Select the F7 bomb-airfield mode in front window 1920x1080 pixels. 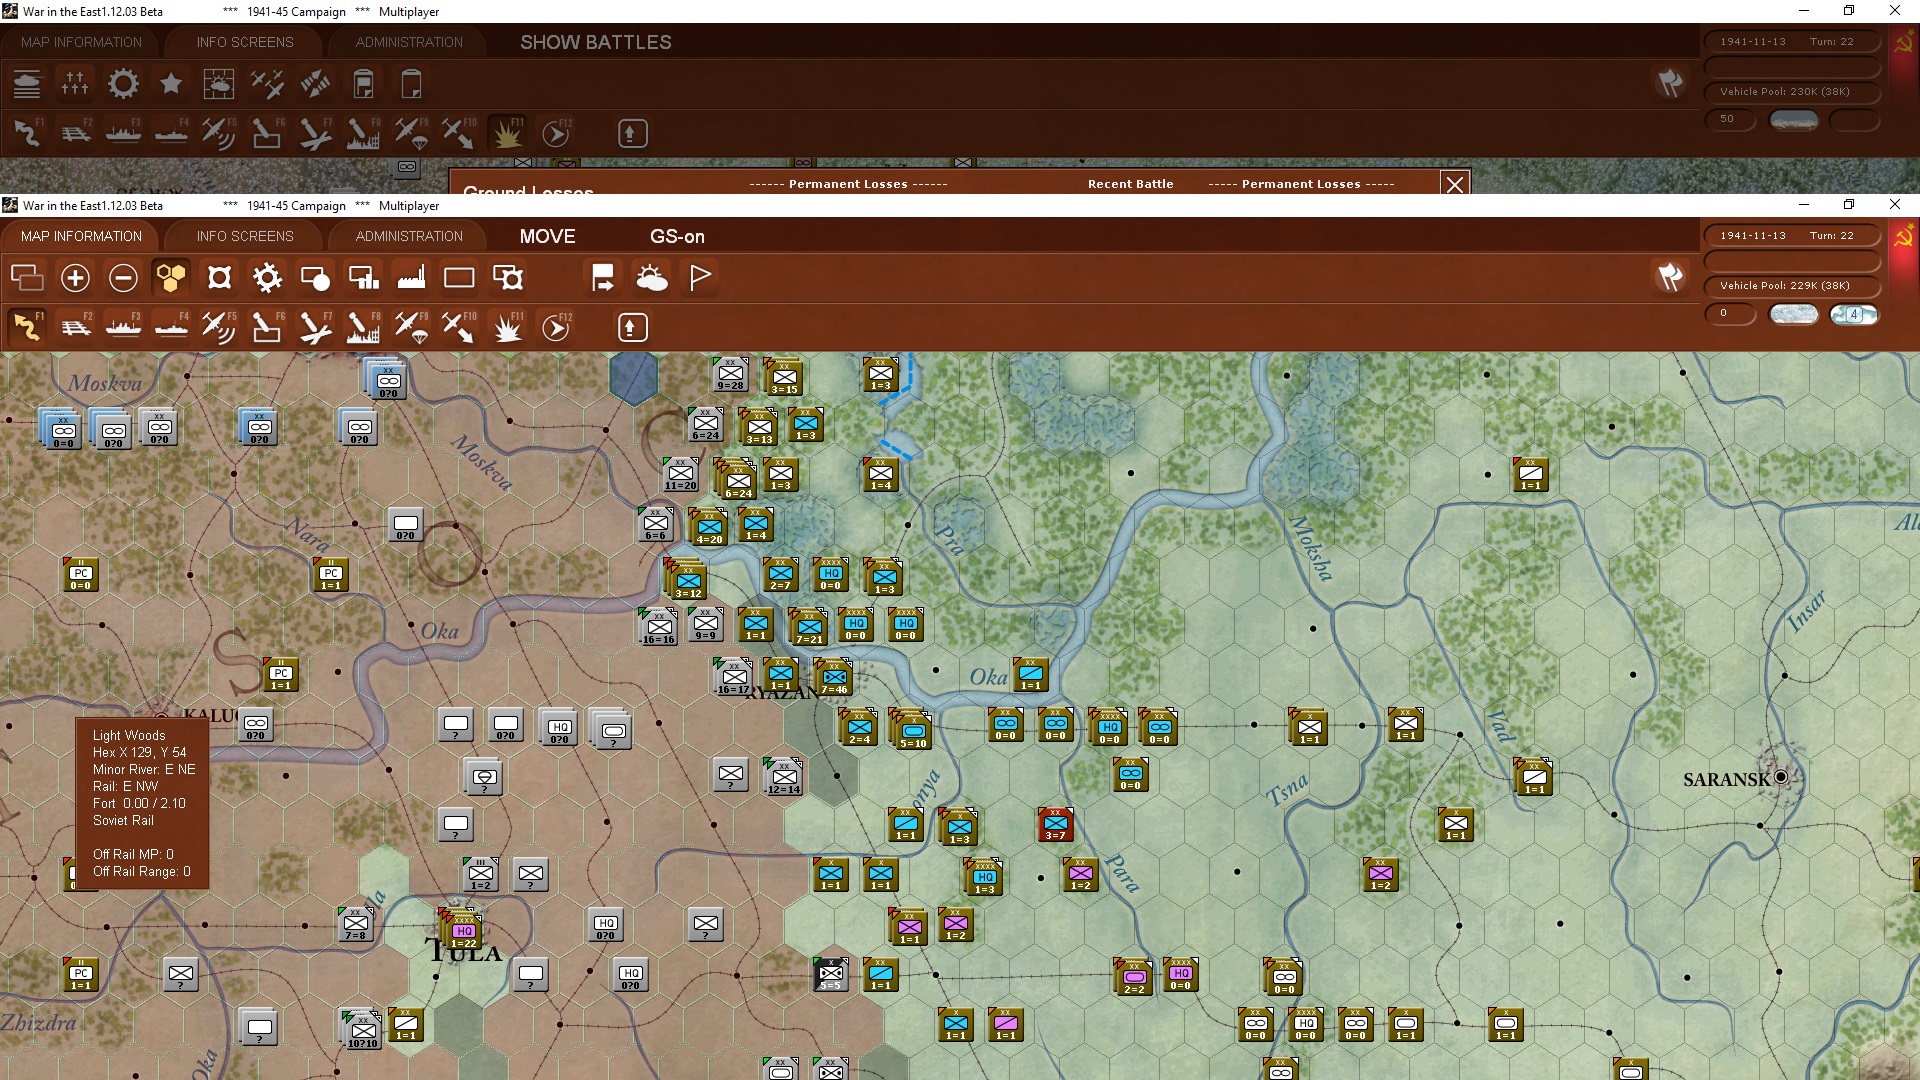tap(315, 327)
